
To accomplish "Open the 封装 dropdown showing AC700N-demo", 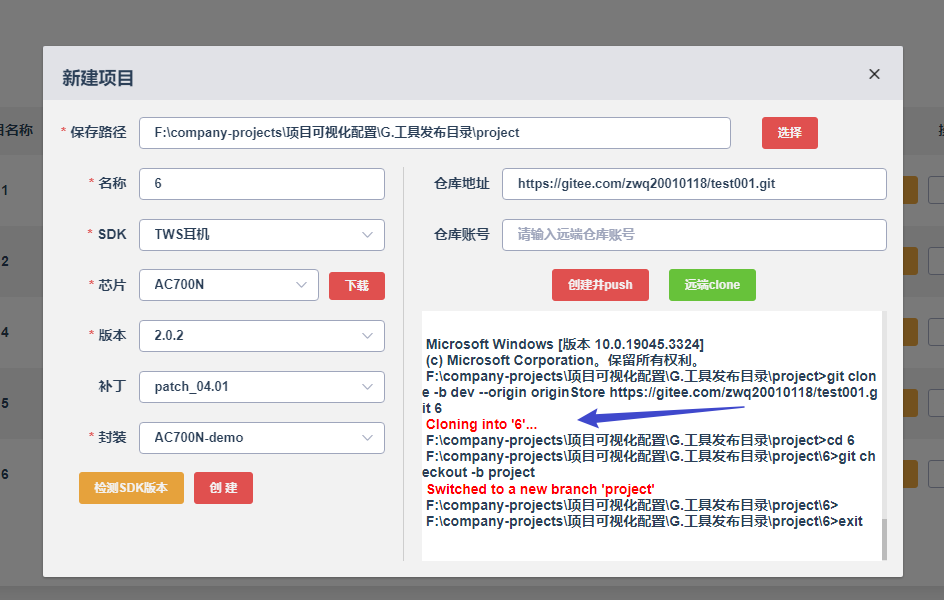I will coord(262,438).
